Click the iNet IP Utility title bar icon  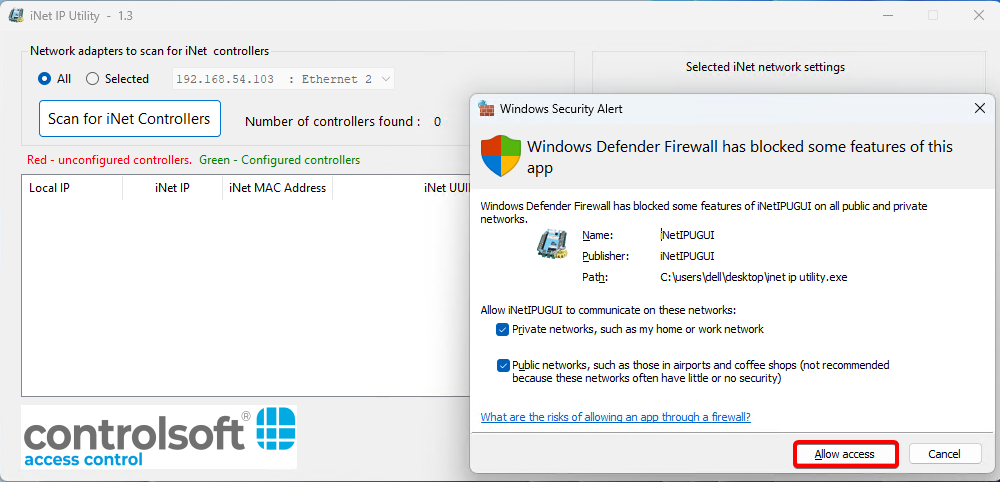[17, 16]
